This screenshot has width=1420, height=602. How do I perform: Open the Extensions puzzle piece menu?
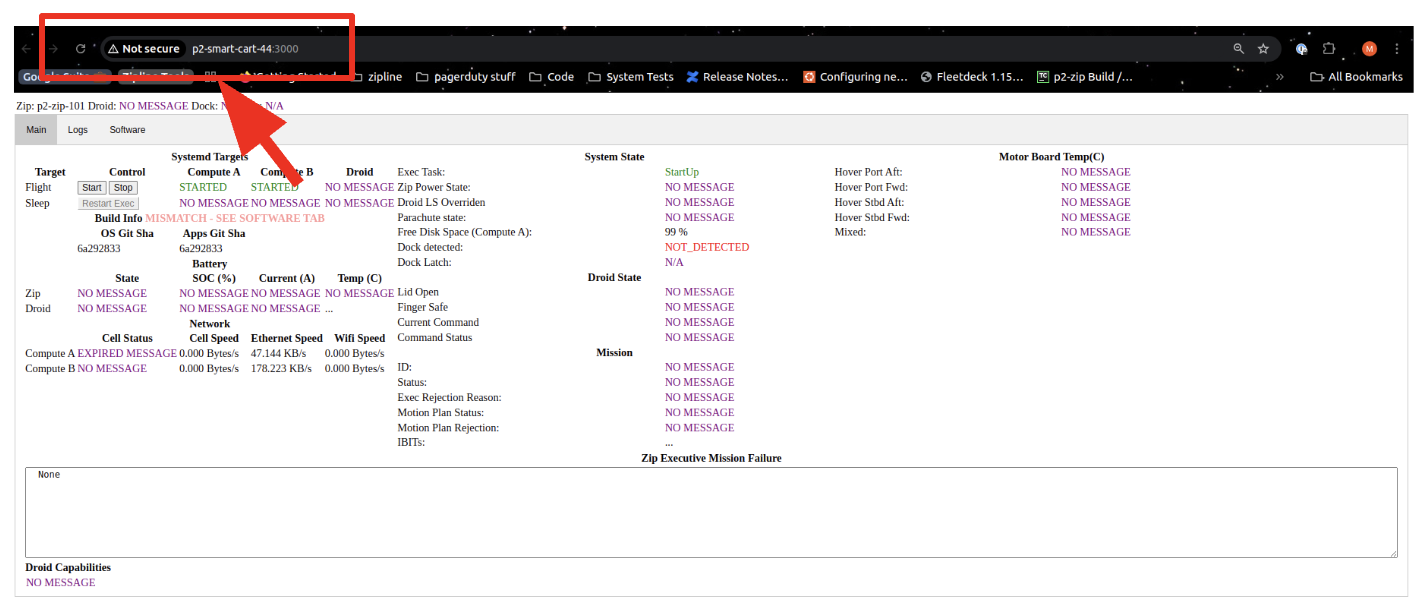point(1329,48)
